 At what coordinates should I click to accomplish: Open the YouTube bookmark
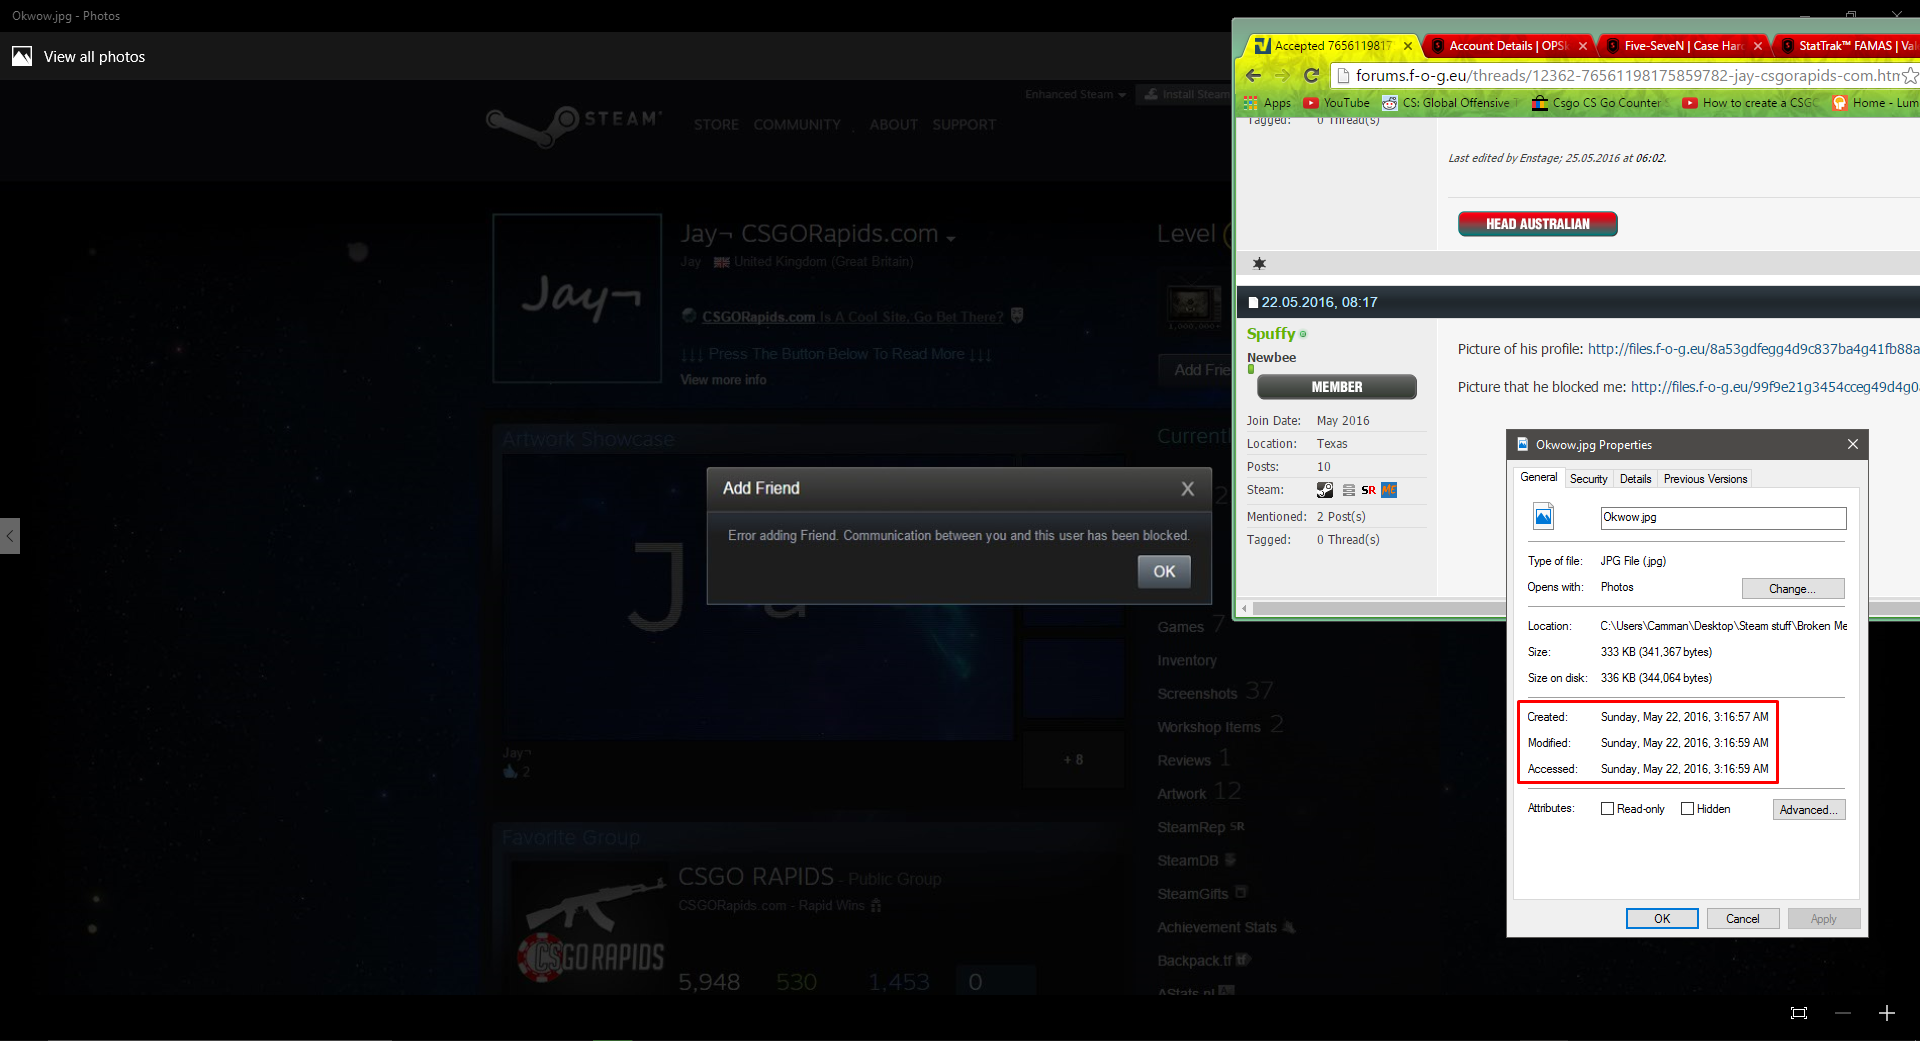[1336, 103]
